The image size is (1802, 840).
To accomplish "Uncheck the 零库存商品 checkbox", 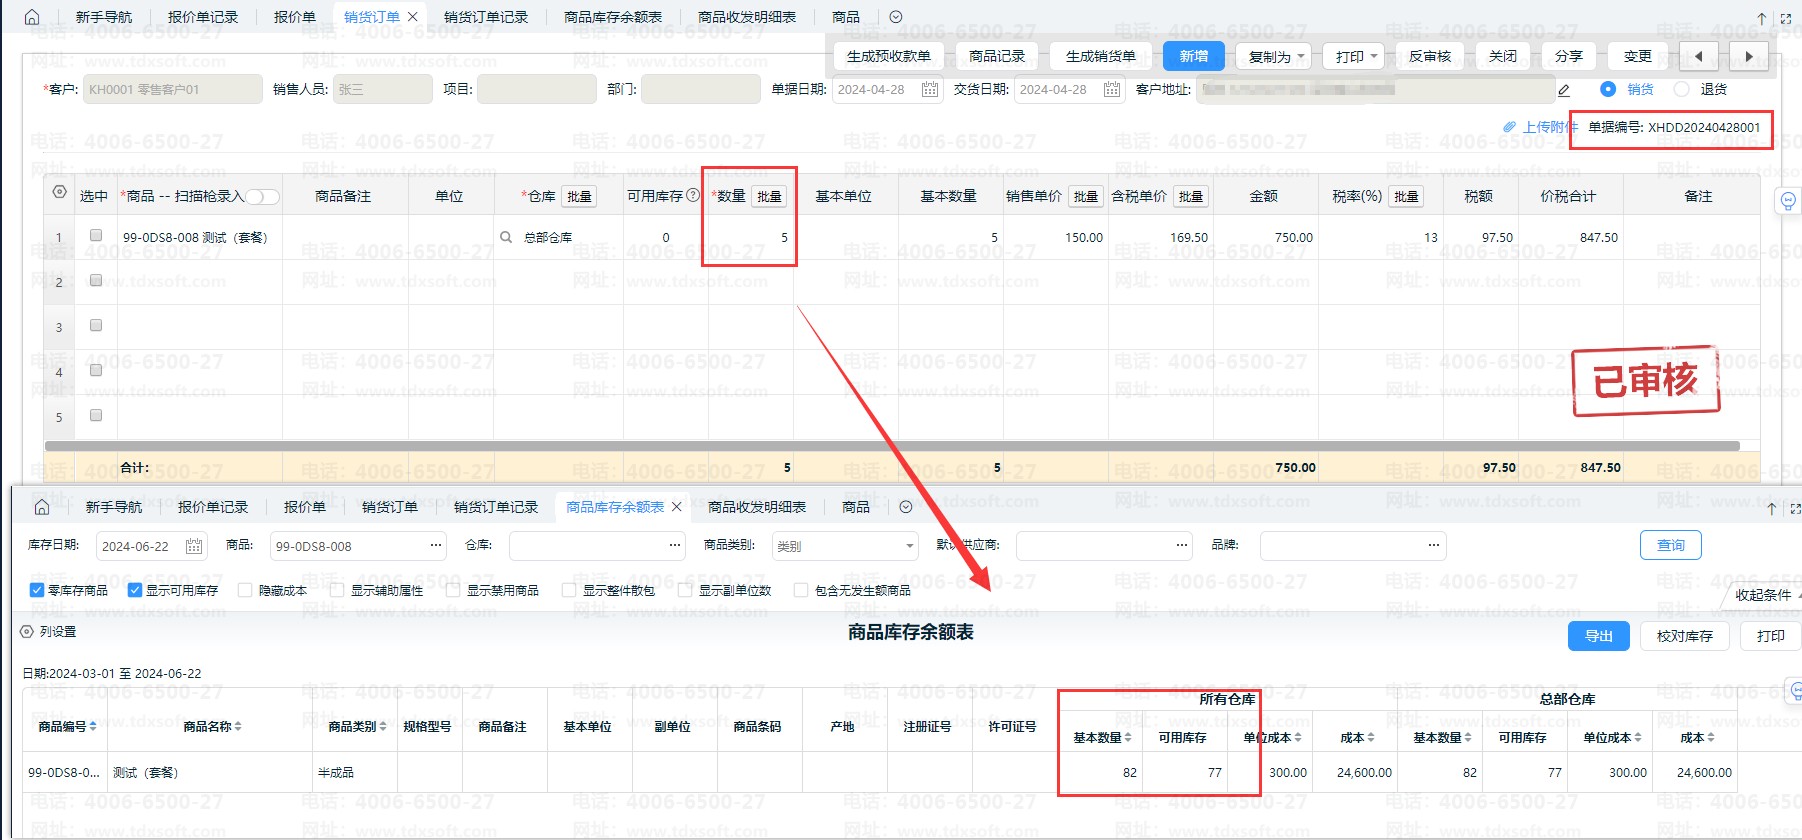I will 37,590.
